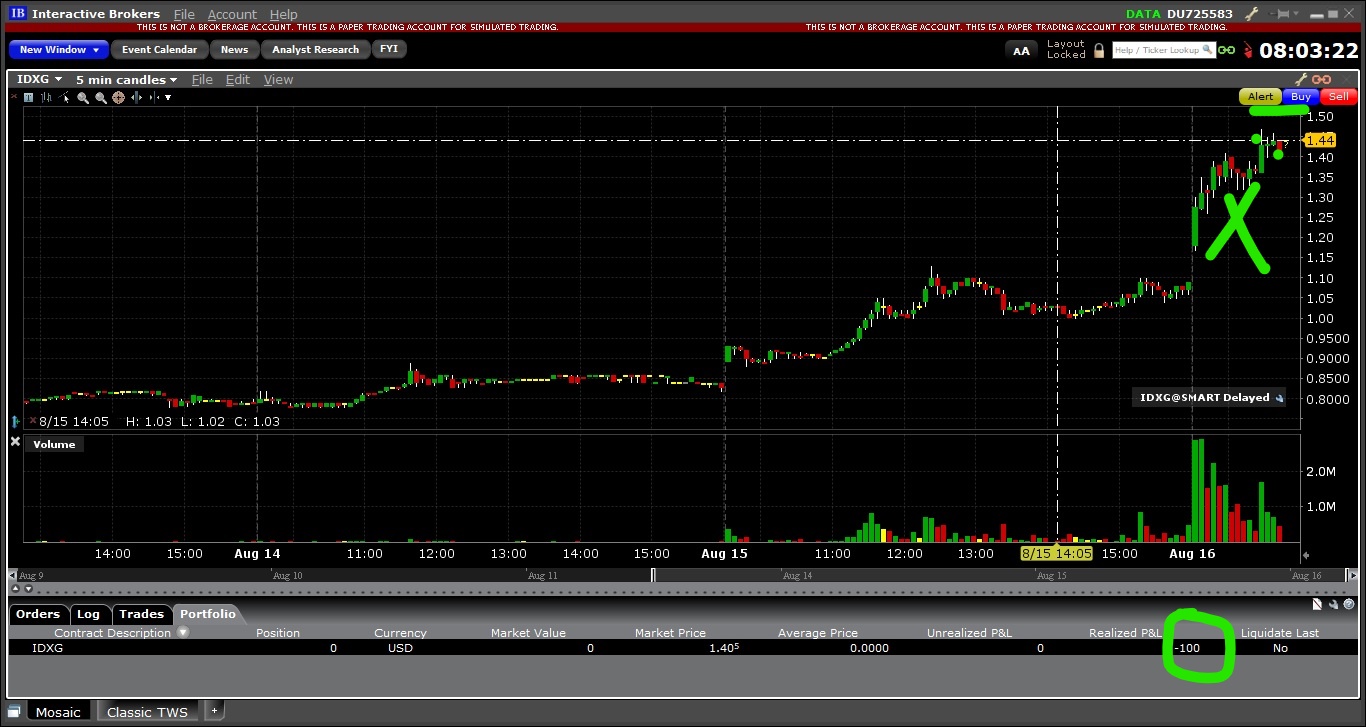Click the green chain link icon by the clock
The image size is (1366, 727).
tap(1225, 50)
